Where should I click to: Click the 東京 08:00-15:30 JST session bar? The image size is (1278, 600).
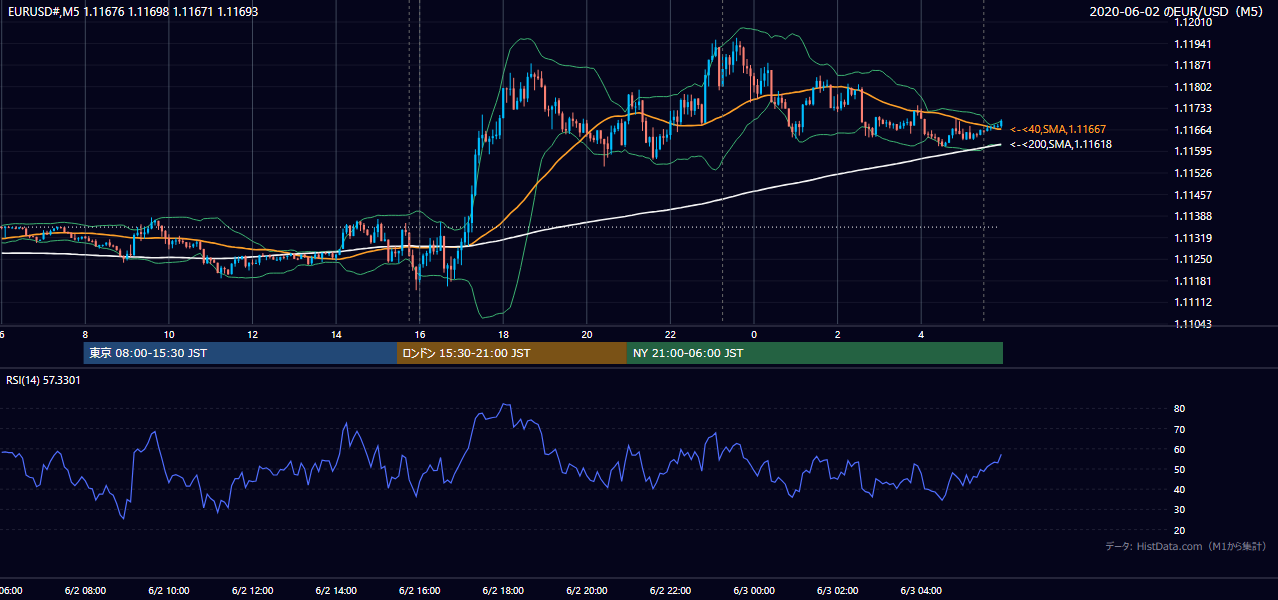(240, 353)
